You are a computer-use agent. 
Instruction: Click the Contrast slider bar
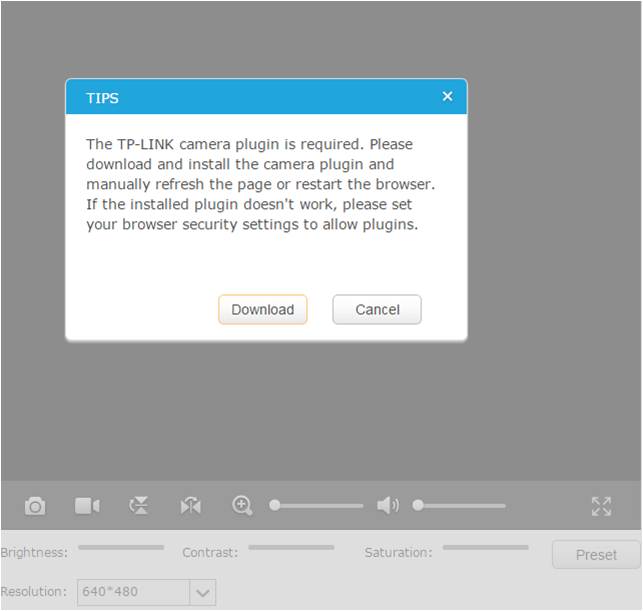291,547
